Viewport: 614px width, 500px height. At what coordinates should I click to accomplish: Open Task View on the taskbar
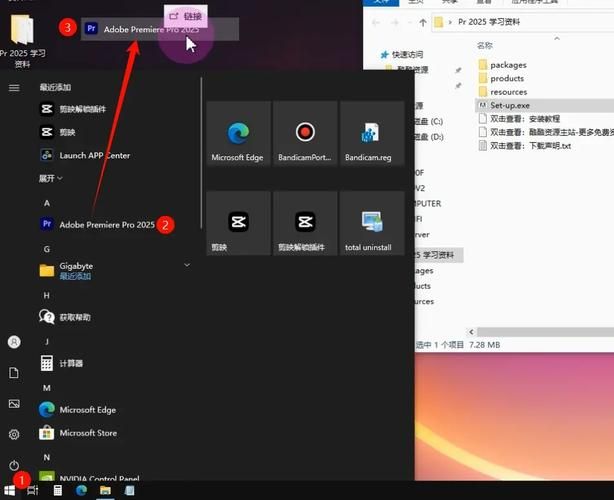33,490
